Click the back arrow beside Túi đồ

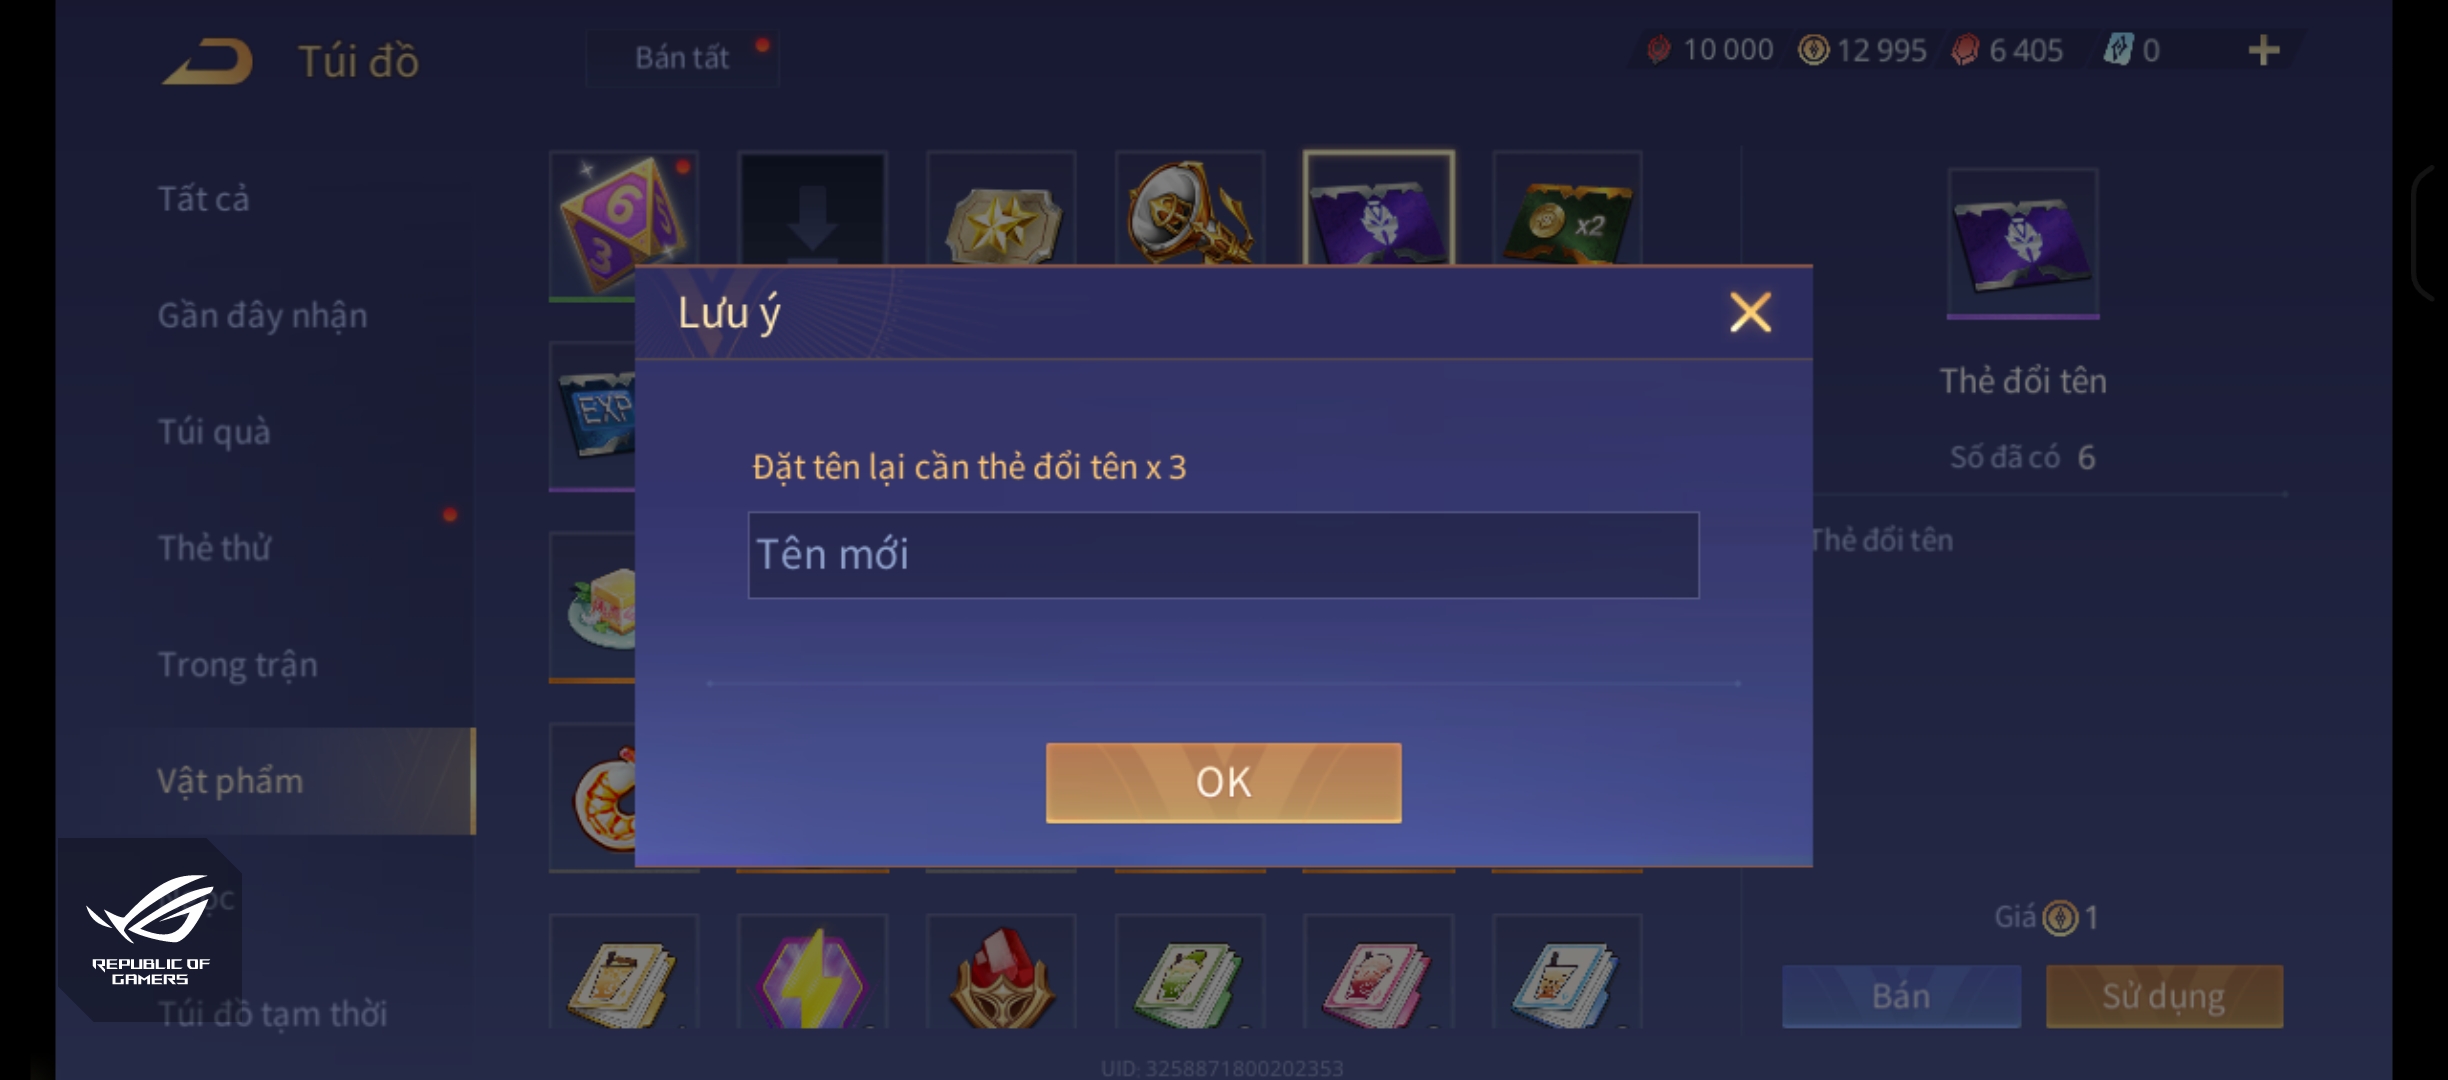207,61
